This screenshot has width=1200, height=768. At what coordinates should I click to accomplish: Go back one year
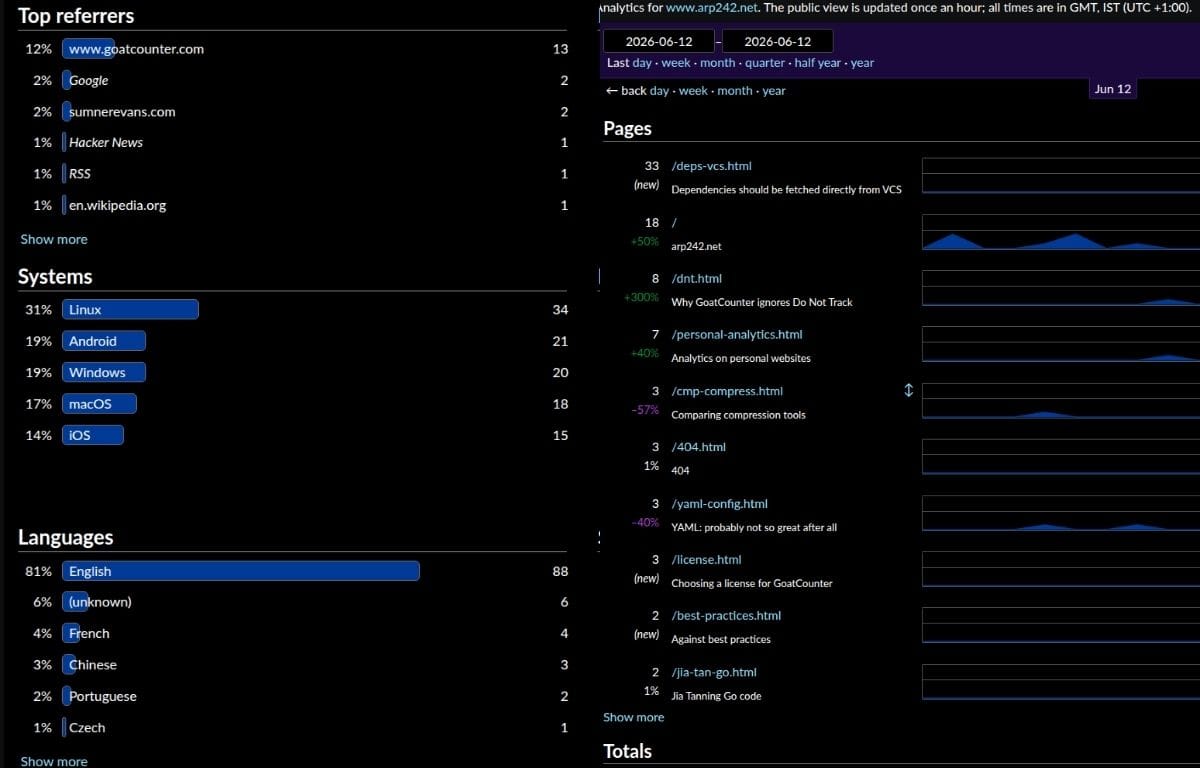pyautogui.click(x=774, y=90)
